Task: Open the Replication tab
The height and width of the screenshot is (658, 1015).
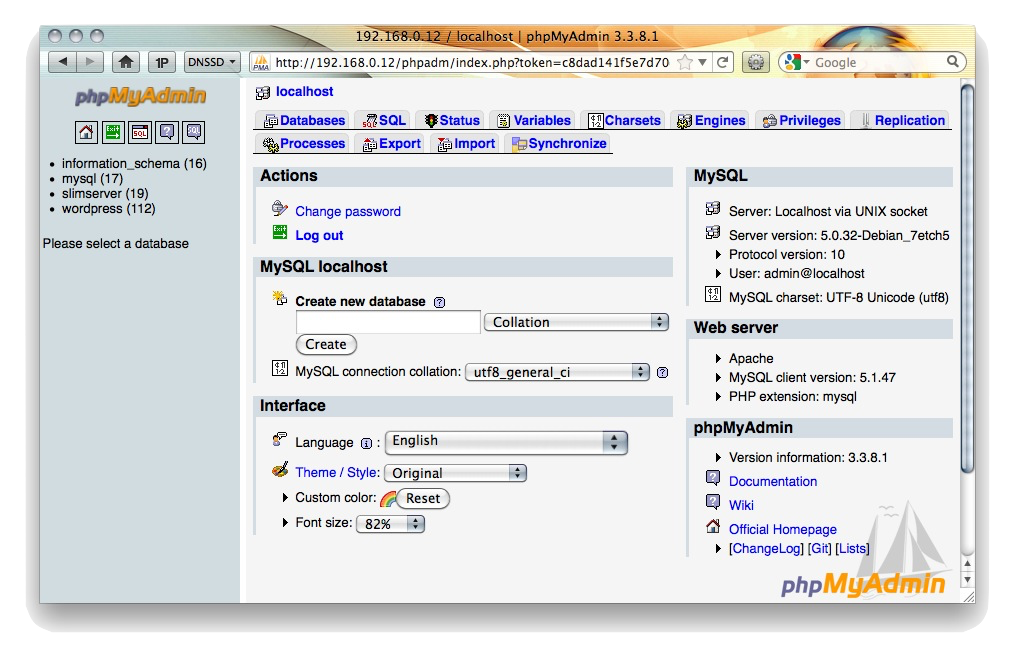Action: (902, 120)
